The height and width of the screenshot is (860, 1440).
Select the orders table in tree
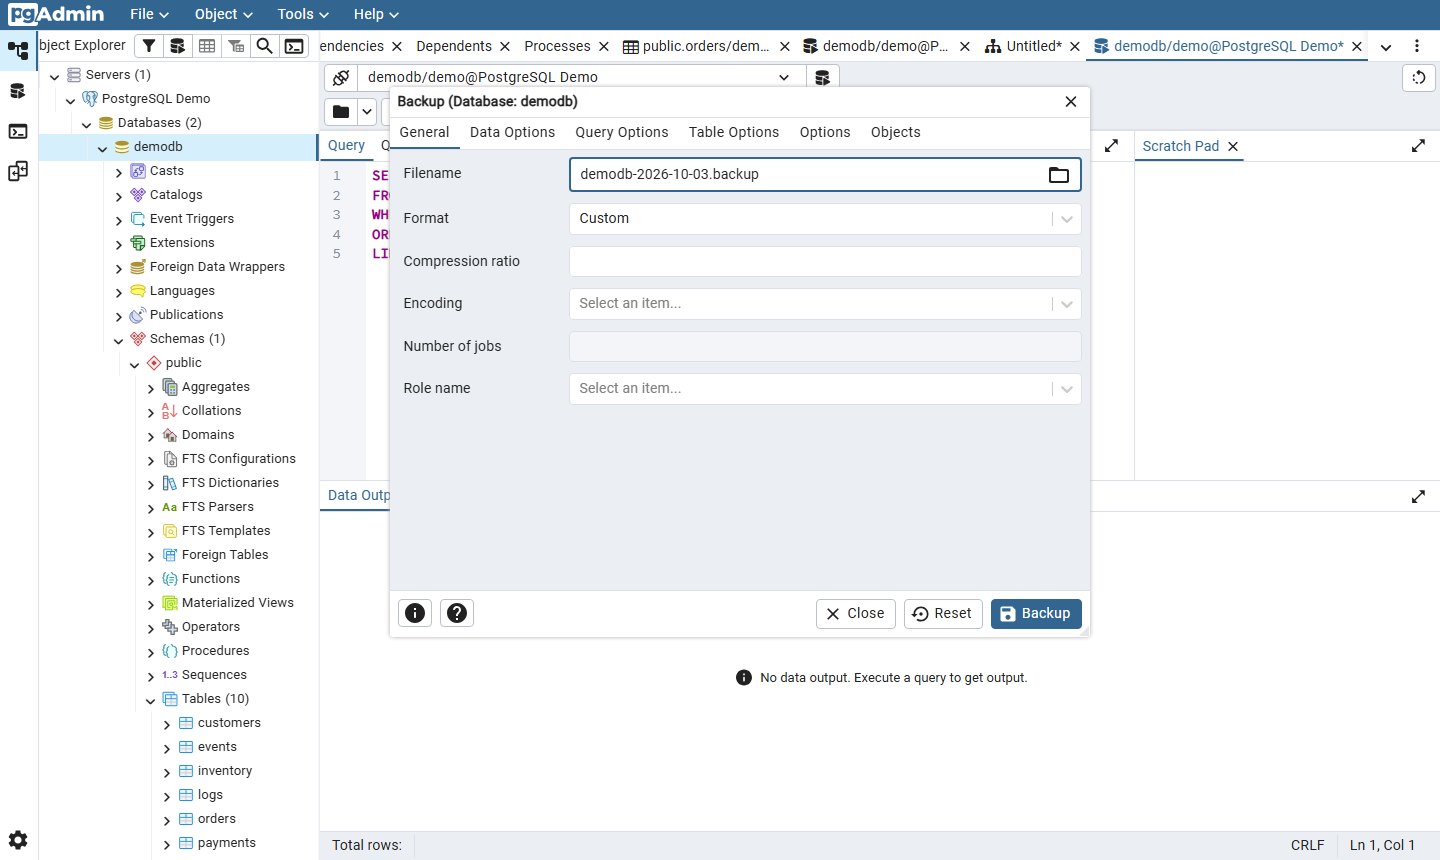pos(217,819)
